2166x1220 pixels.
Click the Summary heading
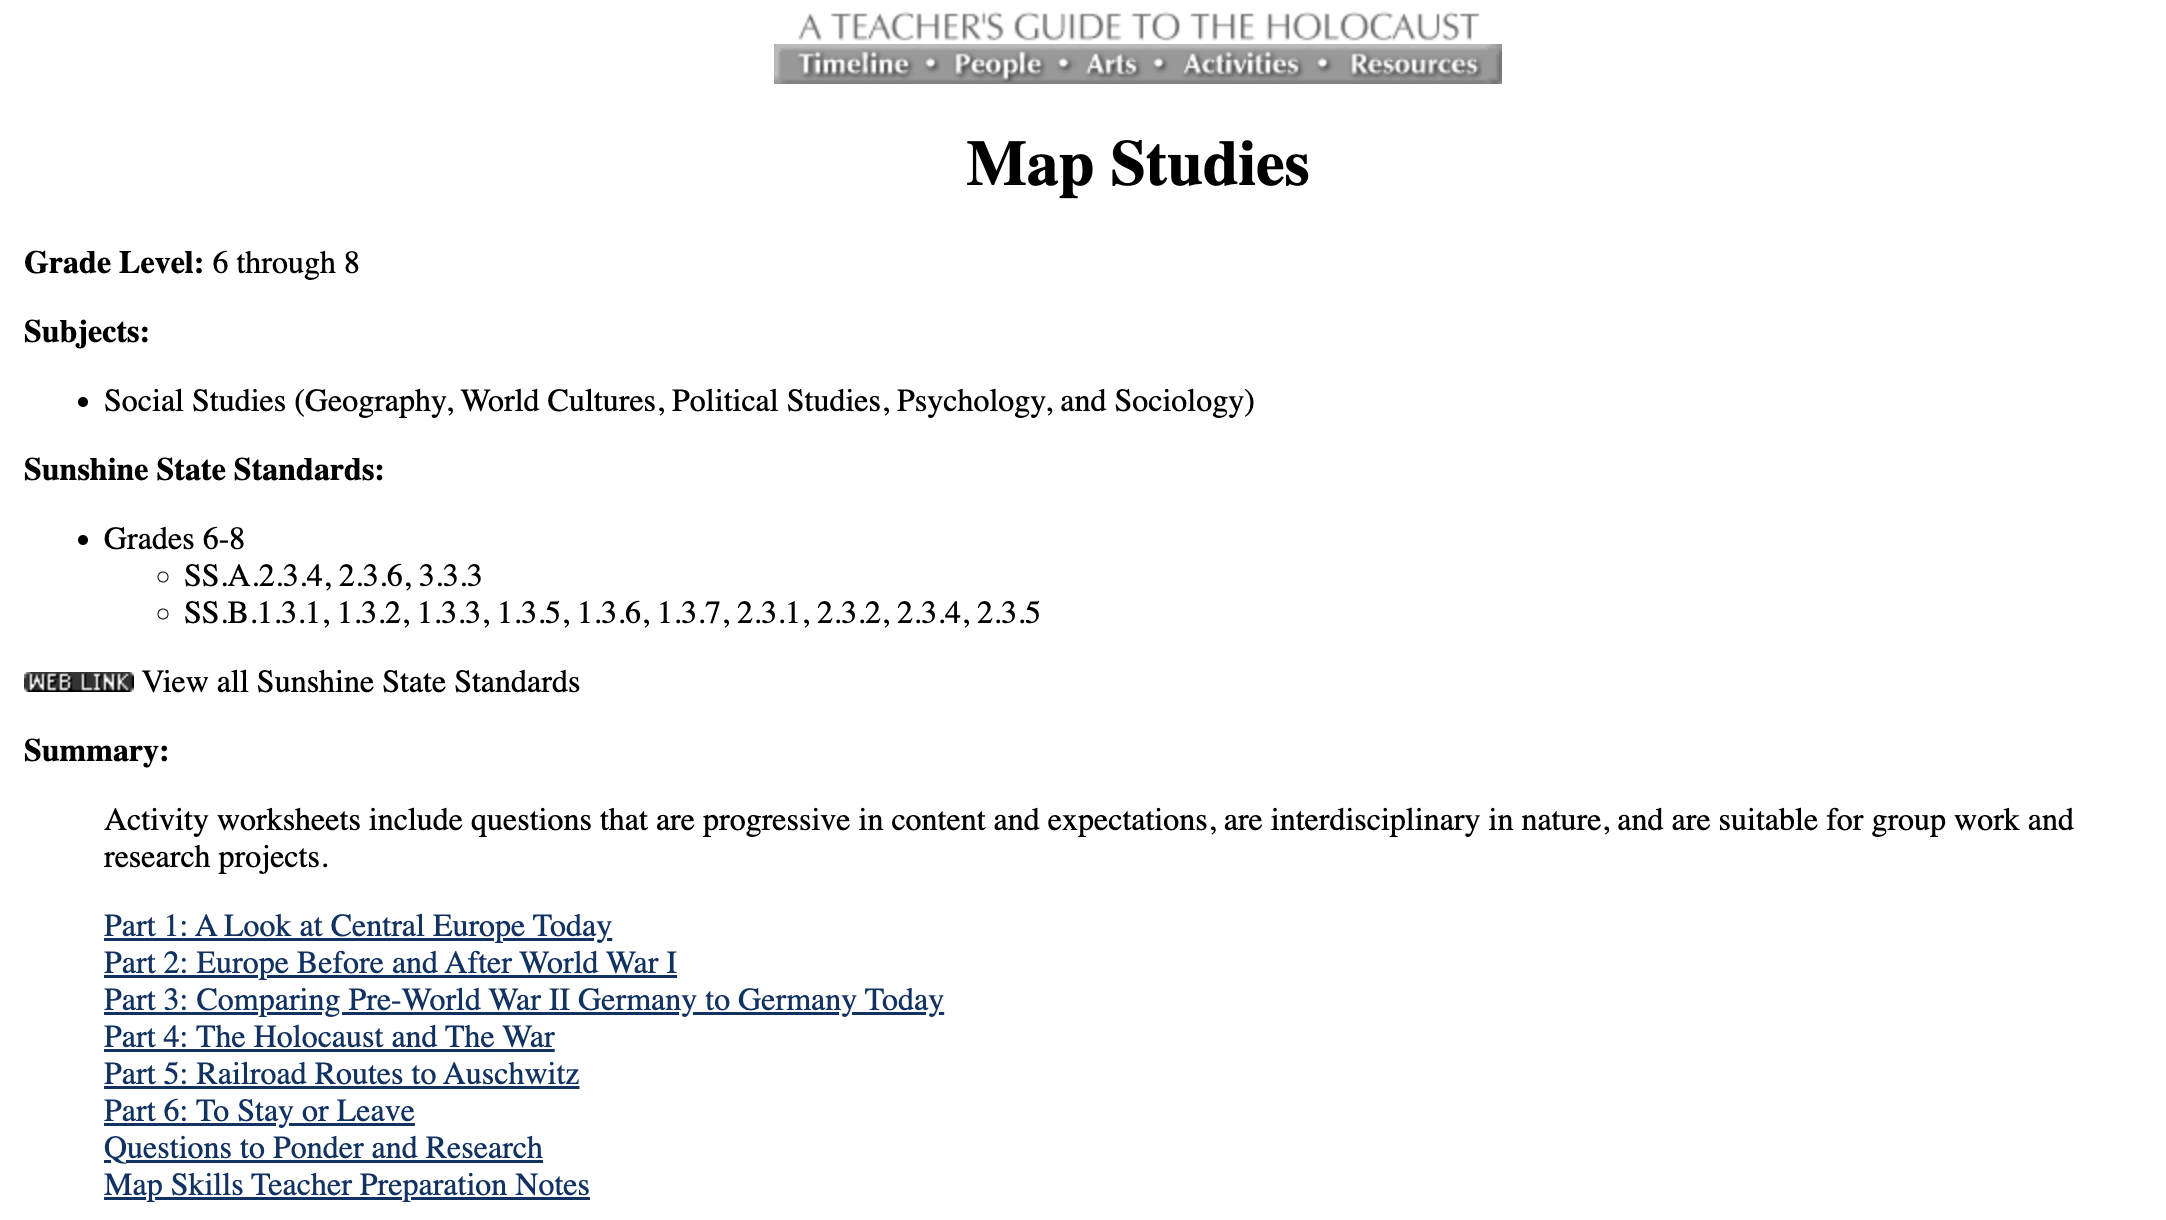(x=96, y=750)
